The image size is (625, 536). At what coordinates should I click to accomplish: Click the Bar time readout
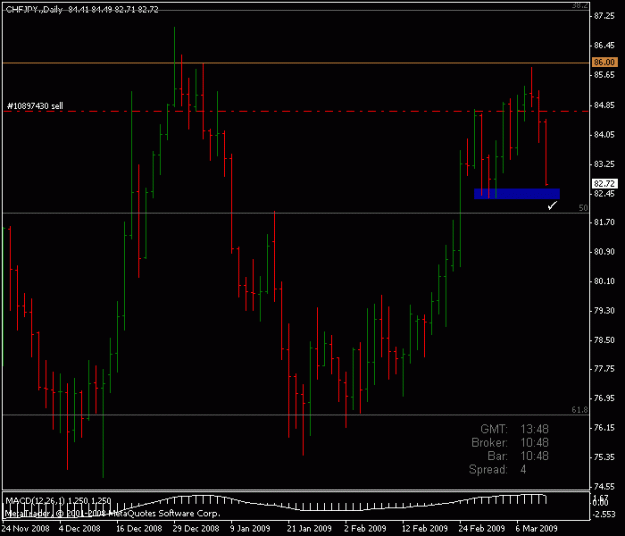(518, 456)
